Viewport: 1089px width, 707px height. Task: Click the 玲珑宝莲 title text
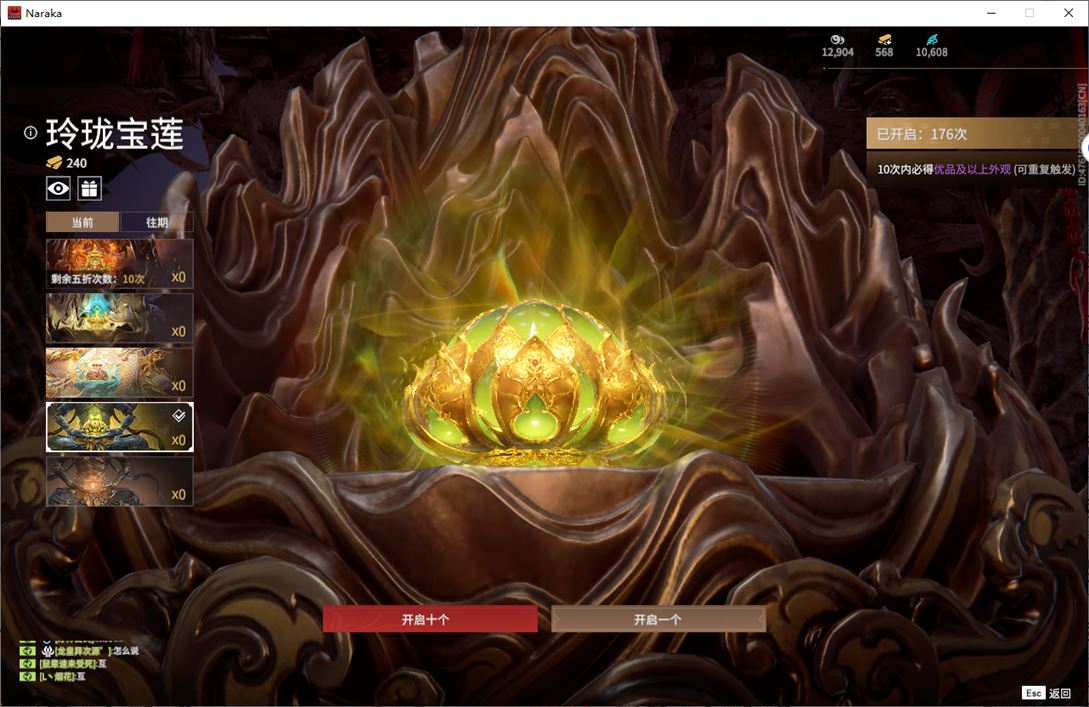115,133
